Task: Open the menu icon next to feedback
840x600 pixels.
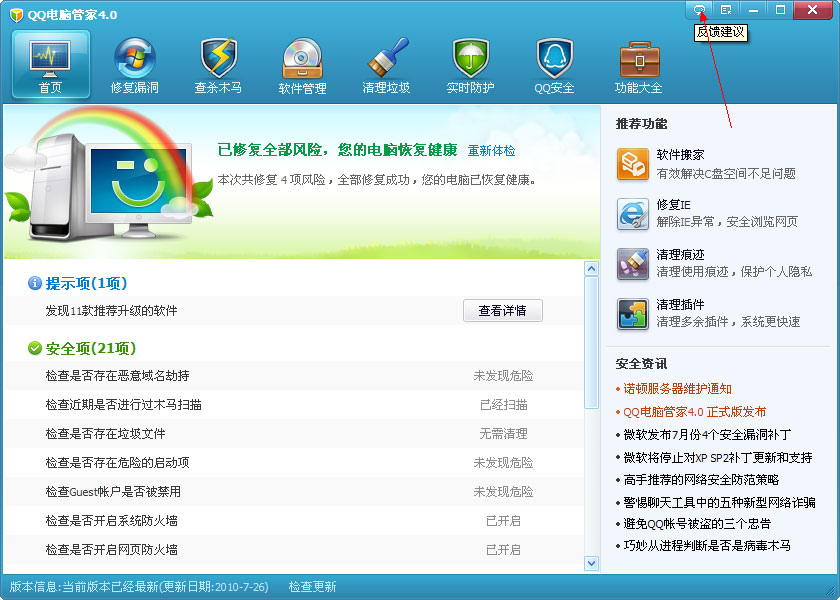Action: click(x=726, y=9)
